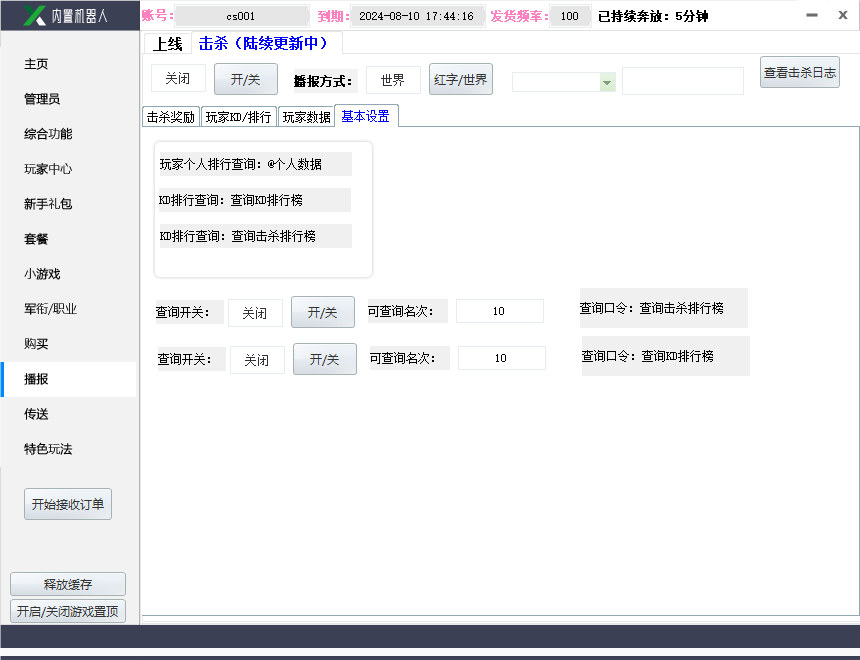The height and width of the screenshot is (660, 860).
Task: Switch to 击杀（陆续更新中）tab
Action: coord(267,43)
